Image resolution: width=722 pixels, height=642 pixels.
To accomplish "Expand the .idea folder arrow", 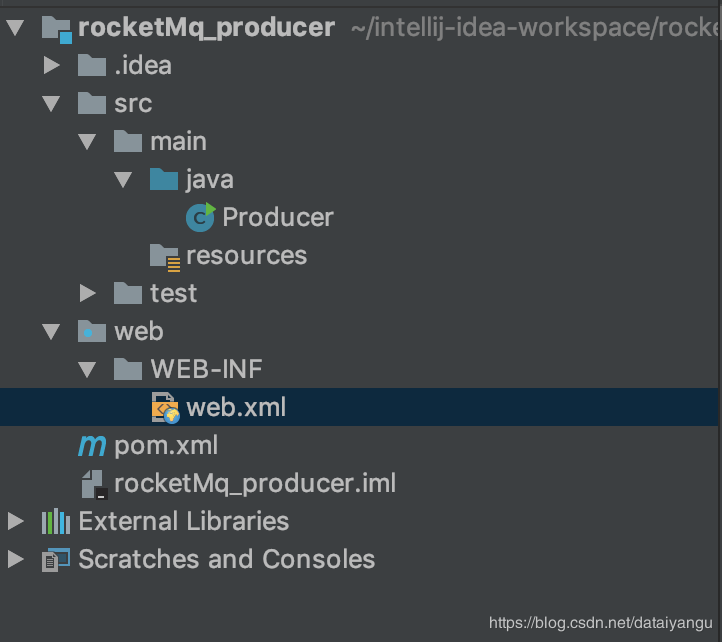I will pyautogui.click(x=52, y=65).
